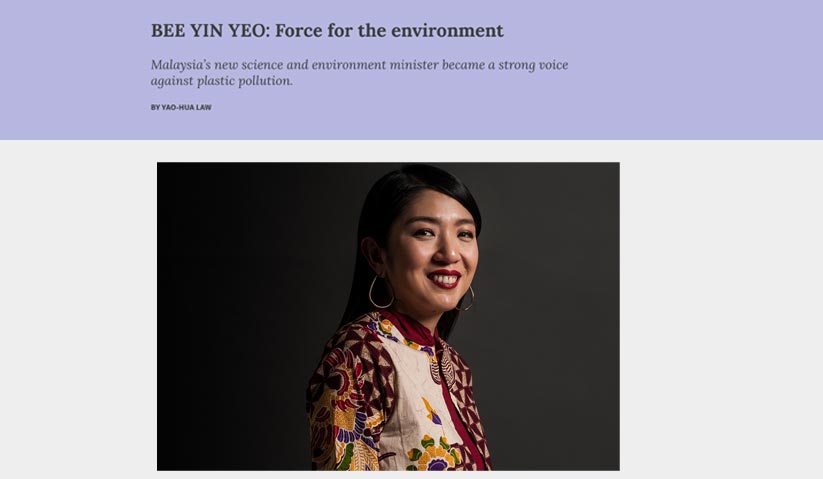Image resolution: width=823 pixels, height=479 pixels.
Task: Click the phrase "plastic pollution" in the subtitle
Action: pos(245,81)
